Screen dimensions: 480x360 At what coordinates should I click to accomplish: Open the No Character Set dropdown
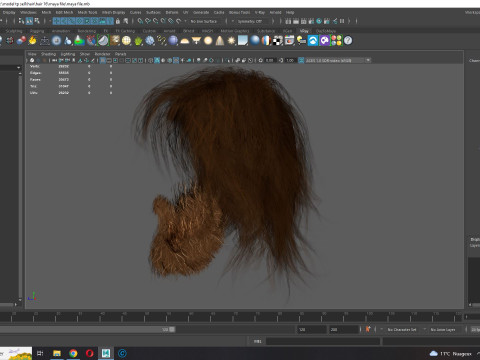(x=402, y=329)
